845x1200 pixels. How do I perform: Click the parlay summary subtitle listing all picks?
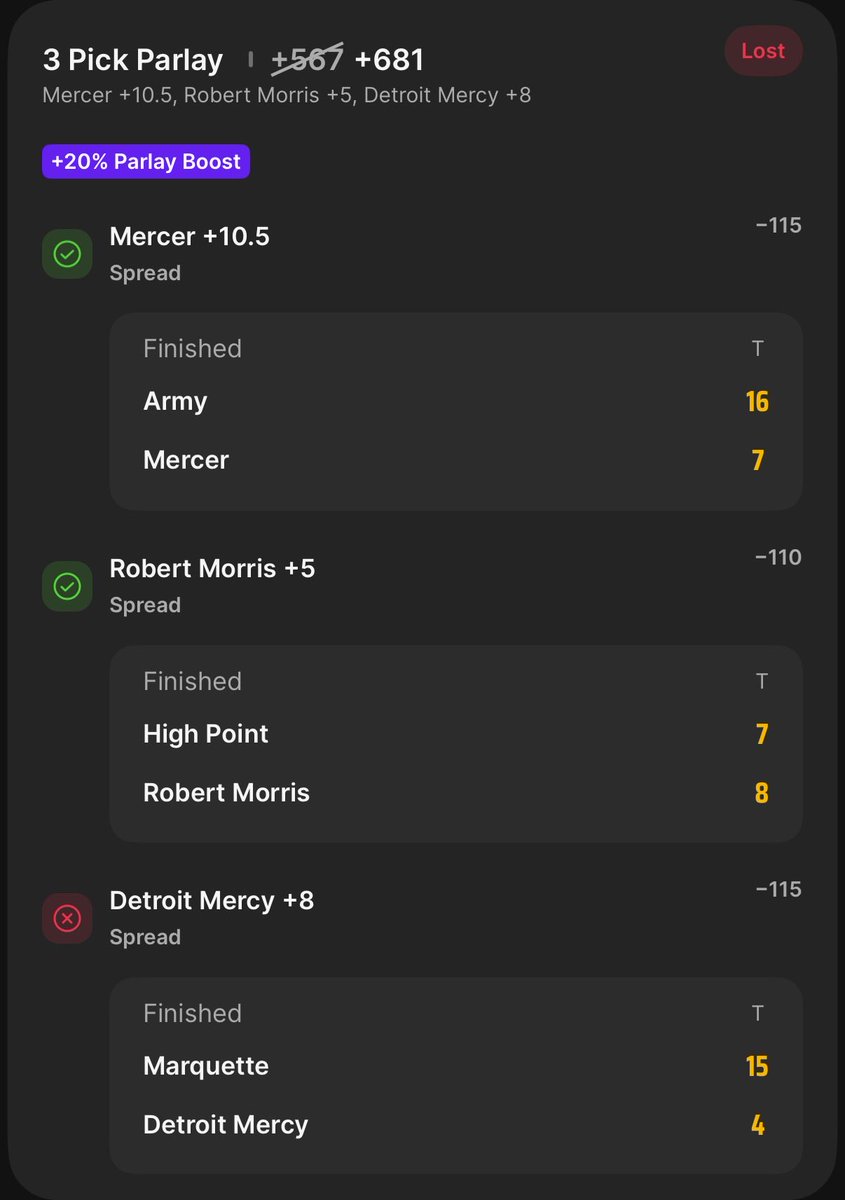click(x=287, y=97)
